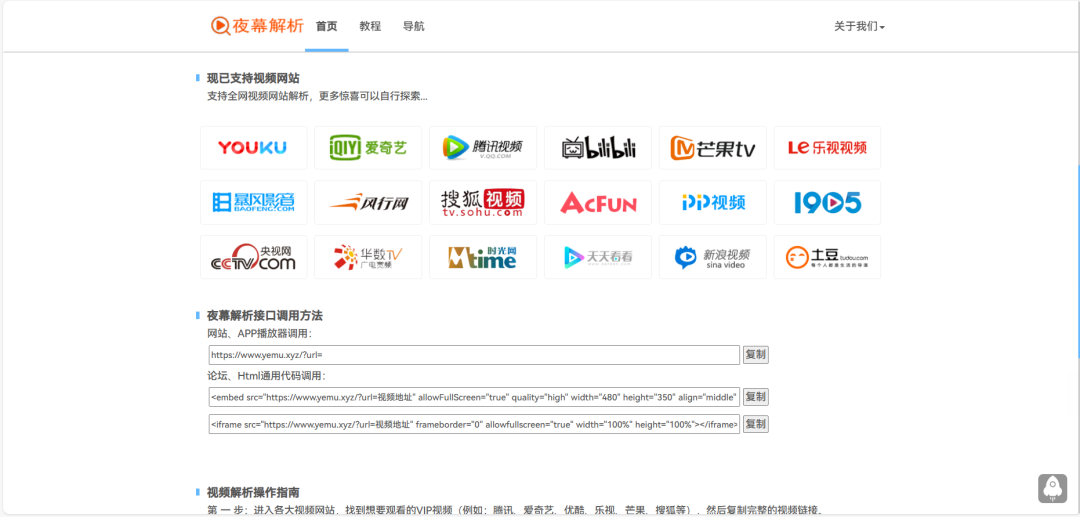Copy the iframe code snippet

756,424
